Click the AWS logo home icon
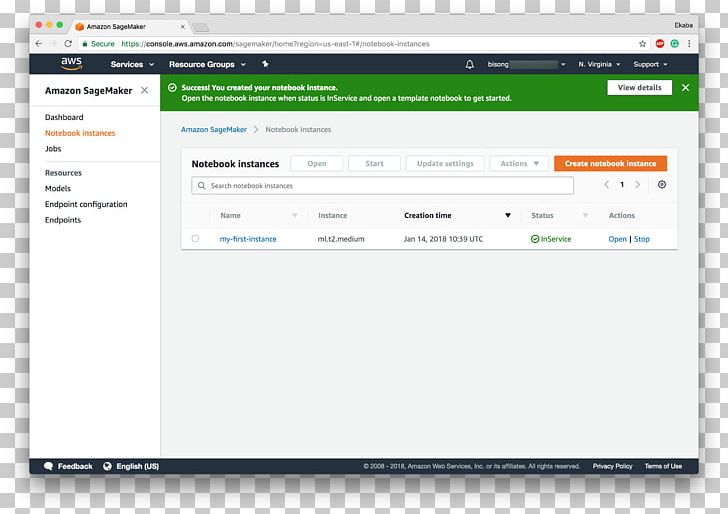728x514 pixels. (x=71, y=64)
